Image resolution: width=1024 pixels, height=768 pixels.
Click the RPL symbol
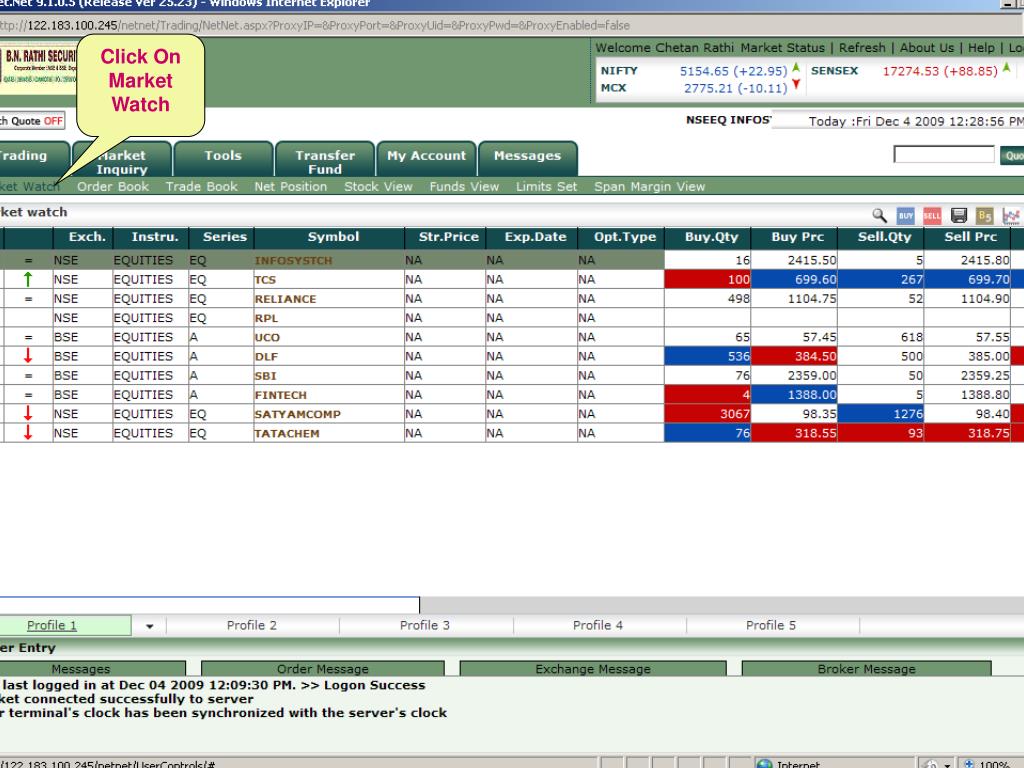266,318
